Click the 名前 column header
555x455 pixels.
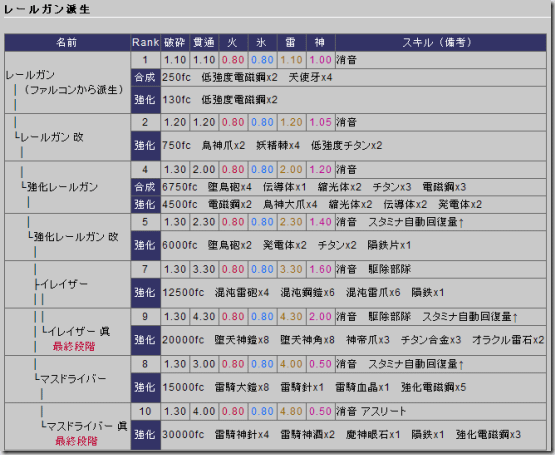click(67, 42)
